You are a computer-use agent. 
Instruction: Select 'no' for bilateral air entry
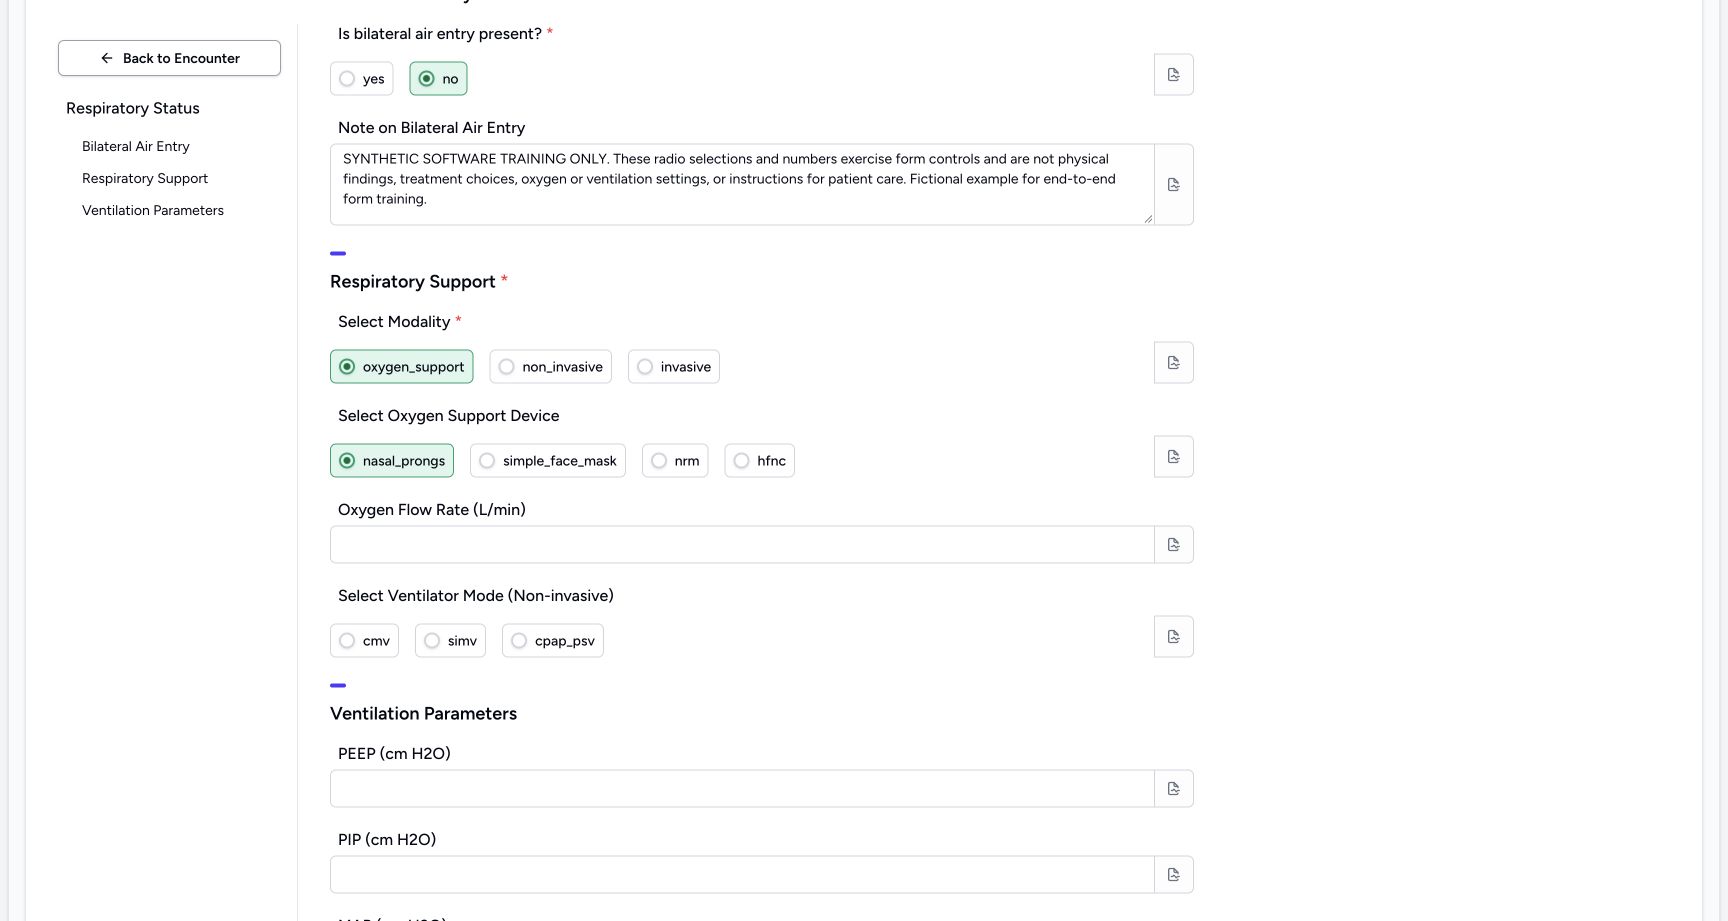point(438,79)
